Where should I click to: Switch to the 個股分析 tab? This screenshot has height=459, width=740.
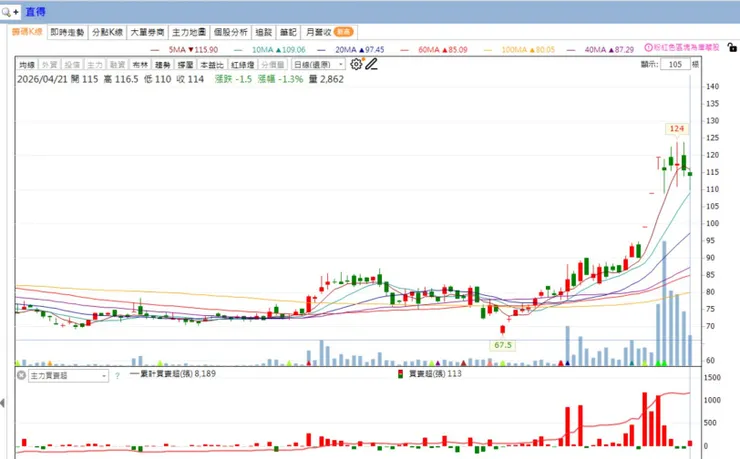231,32
